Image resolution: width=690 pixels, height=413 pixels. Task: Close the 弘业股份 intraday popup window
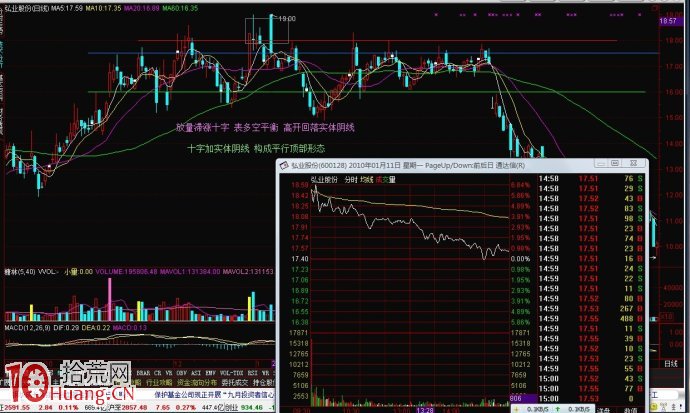633,164
